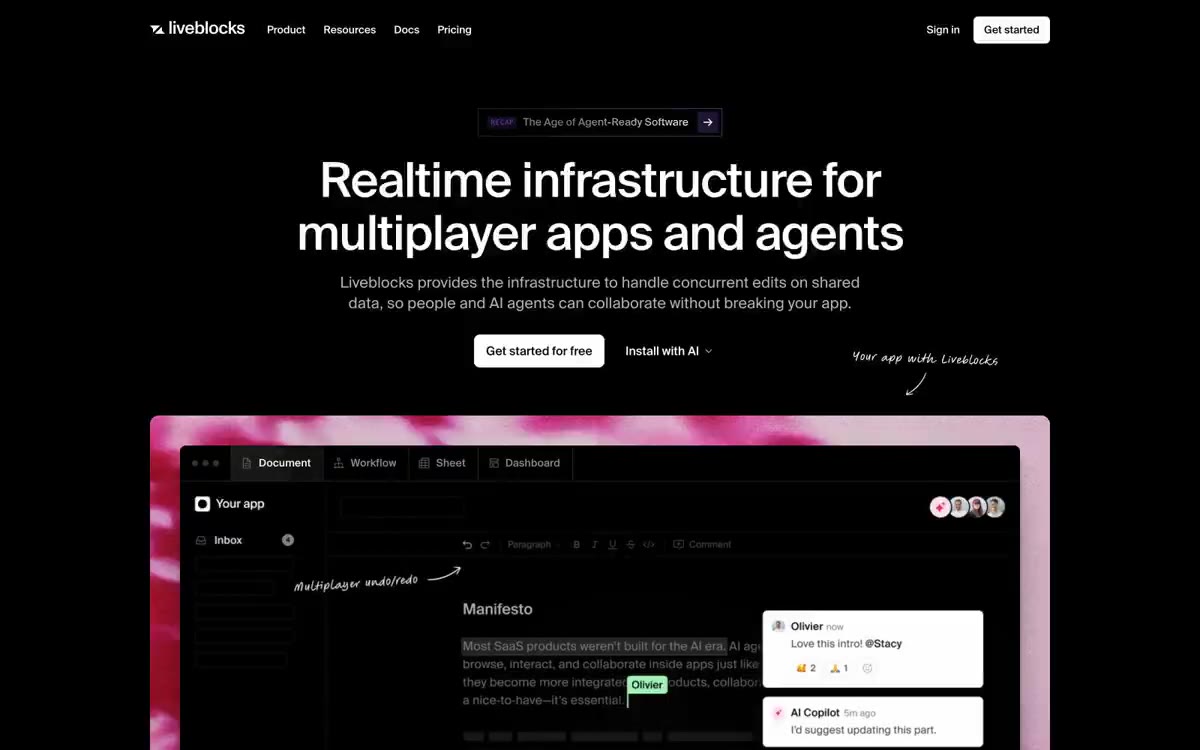Click the Dashboard tab icon
The width and height of the screenshot is (1200, 750).
tap(494, 463)
